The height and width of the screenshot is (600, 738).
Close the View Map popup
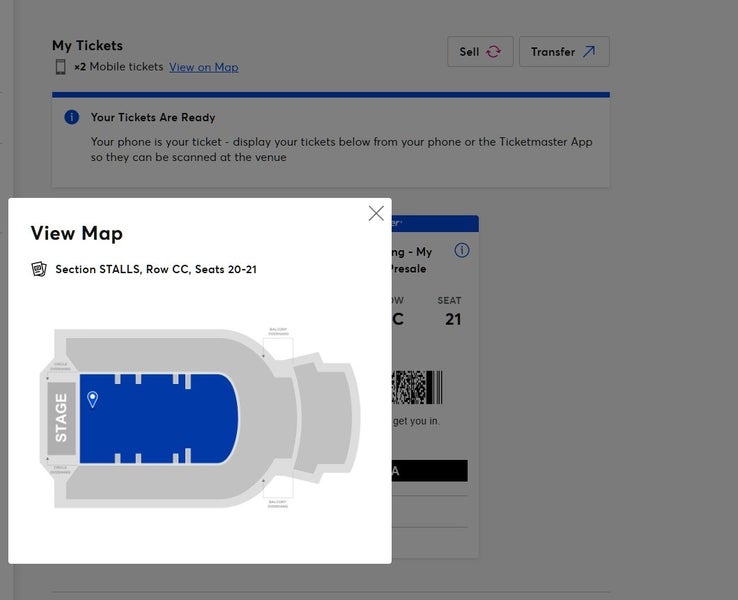coord(376,213)
